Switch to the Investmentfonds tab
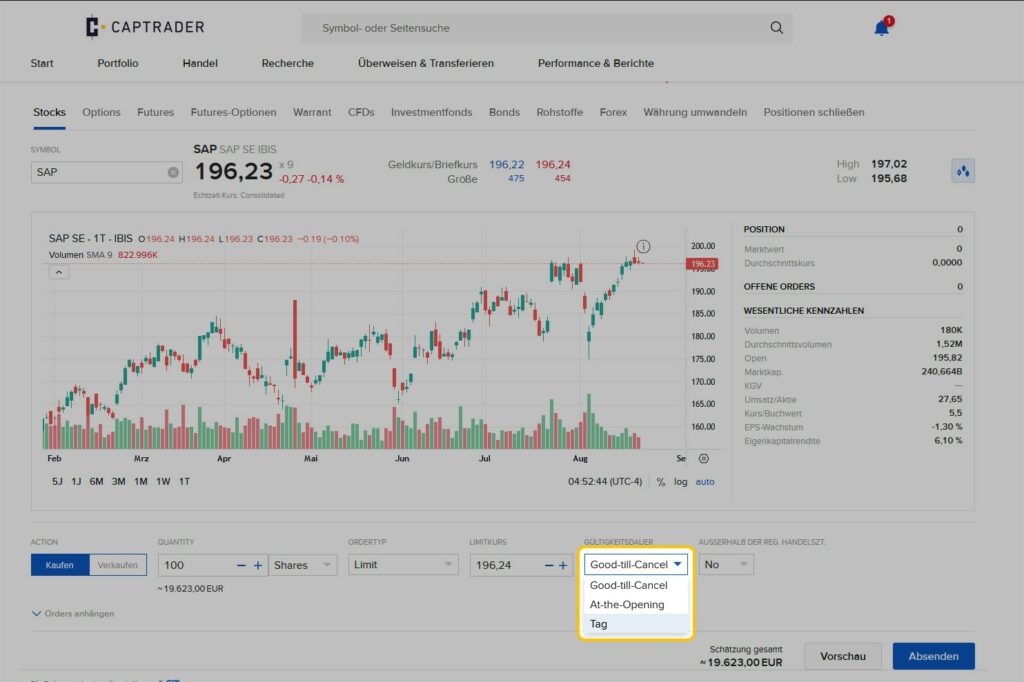The width and height of the screenshot is (1024, 682). click(432, 112)
